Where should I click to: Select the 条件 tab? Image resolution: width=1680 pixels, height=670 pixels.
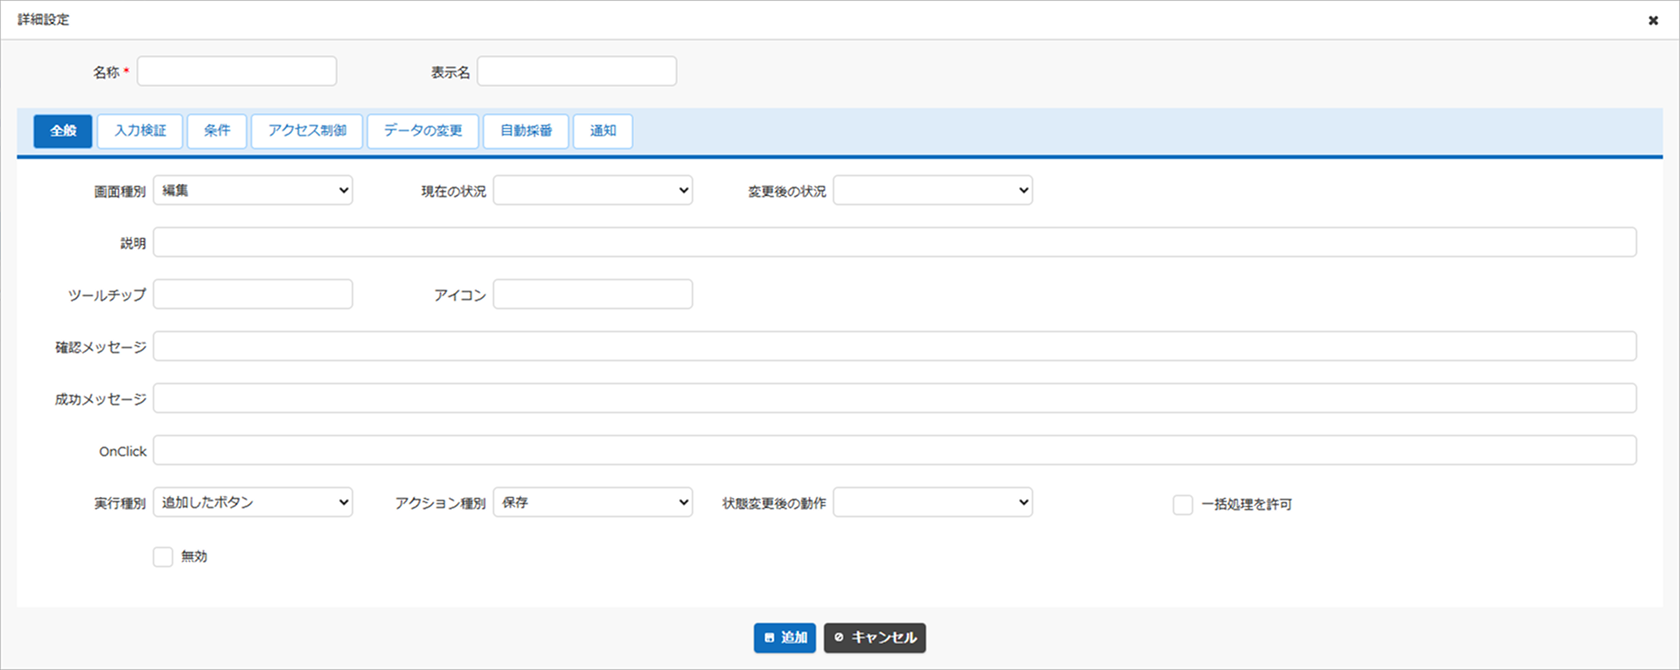point(217,131)
